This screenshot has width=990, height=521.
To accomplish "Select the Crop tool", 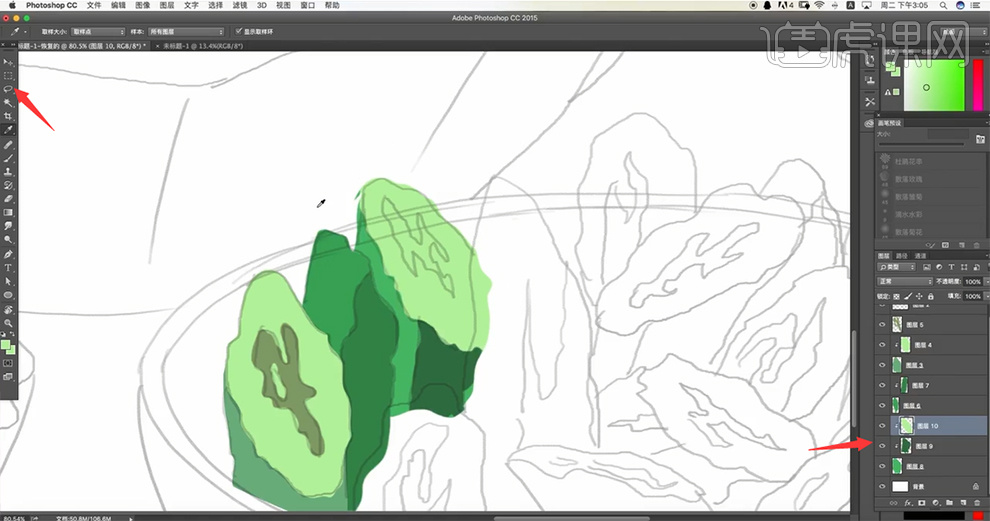I will coord(8,116).
